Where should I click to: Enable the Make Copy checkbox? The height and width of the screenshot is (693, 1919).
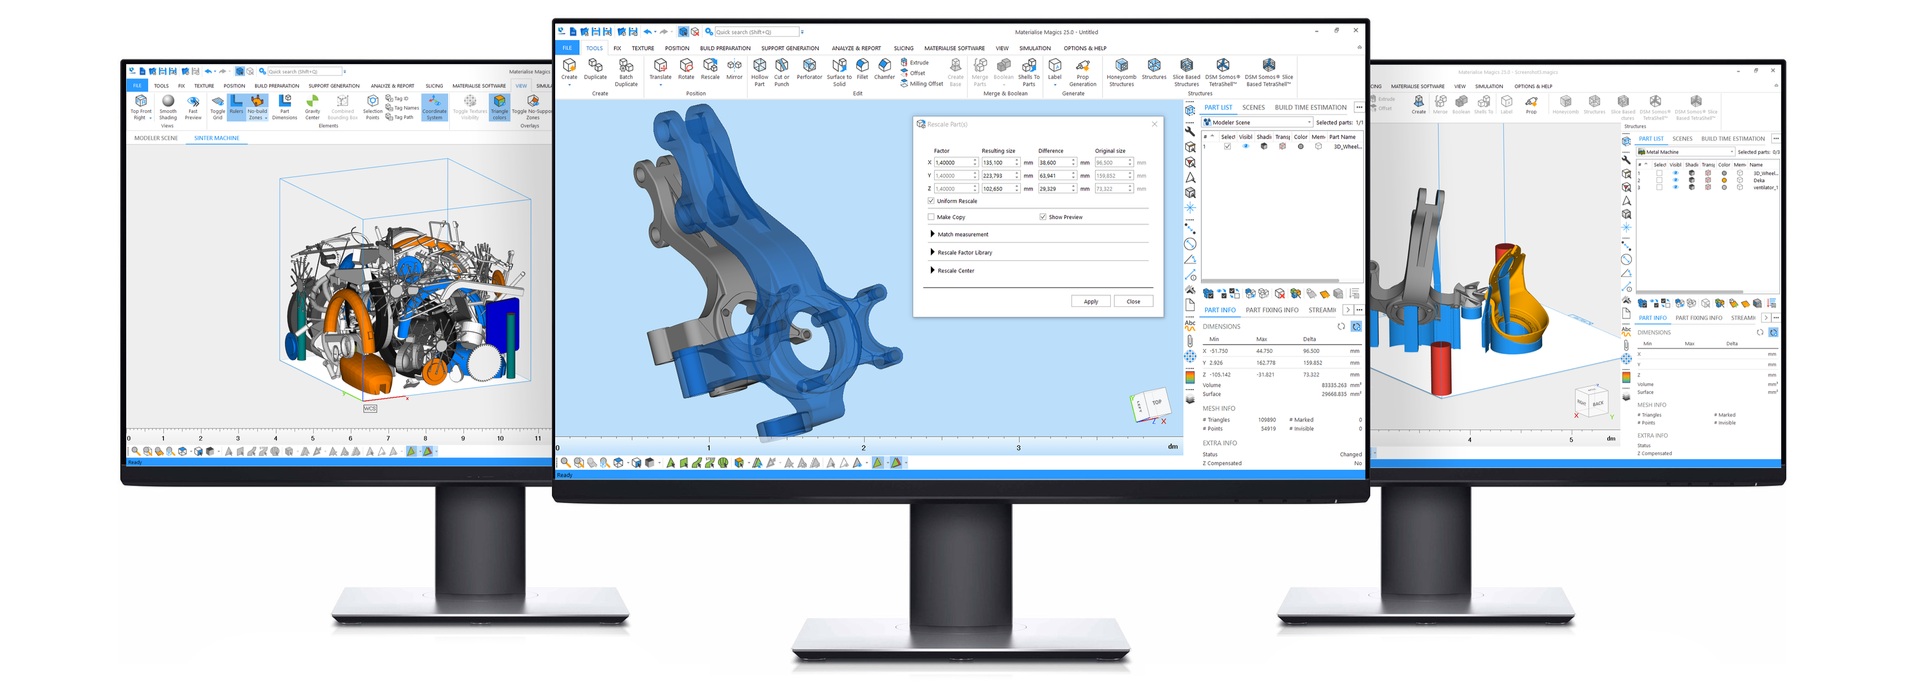click(931, 217)
